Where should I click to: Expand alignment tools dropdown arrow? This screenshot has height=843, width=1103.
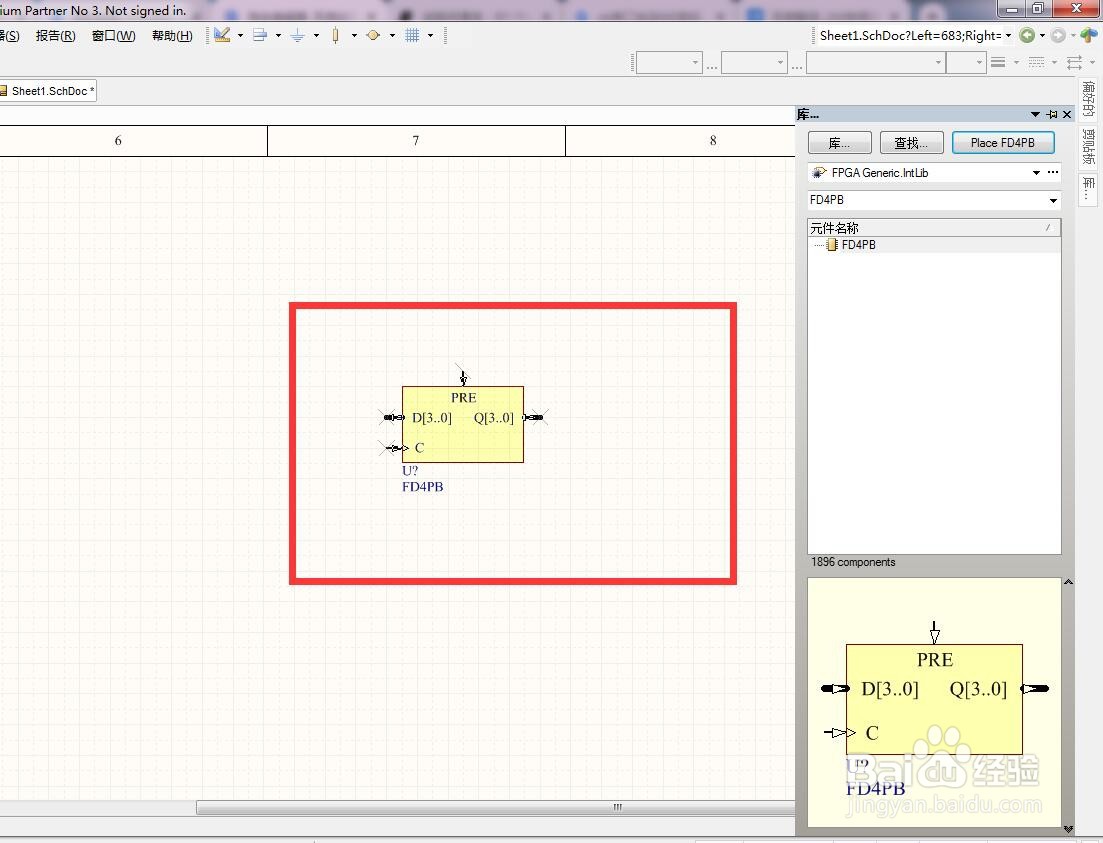[279, 35]
